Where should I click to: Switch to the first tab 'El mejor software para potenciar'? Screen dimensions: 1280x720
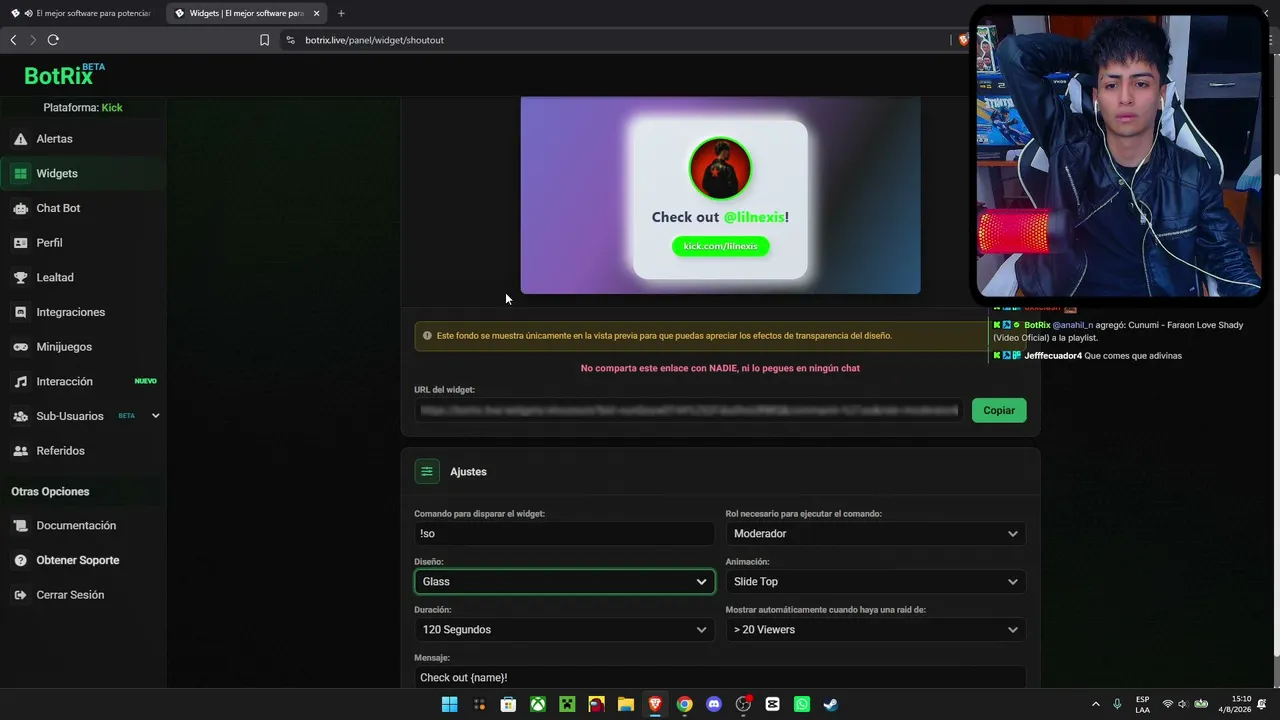click(x=82, y=13)
